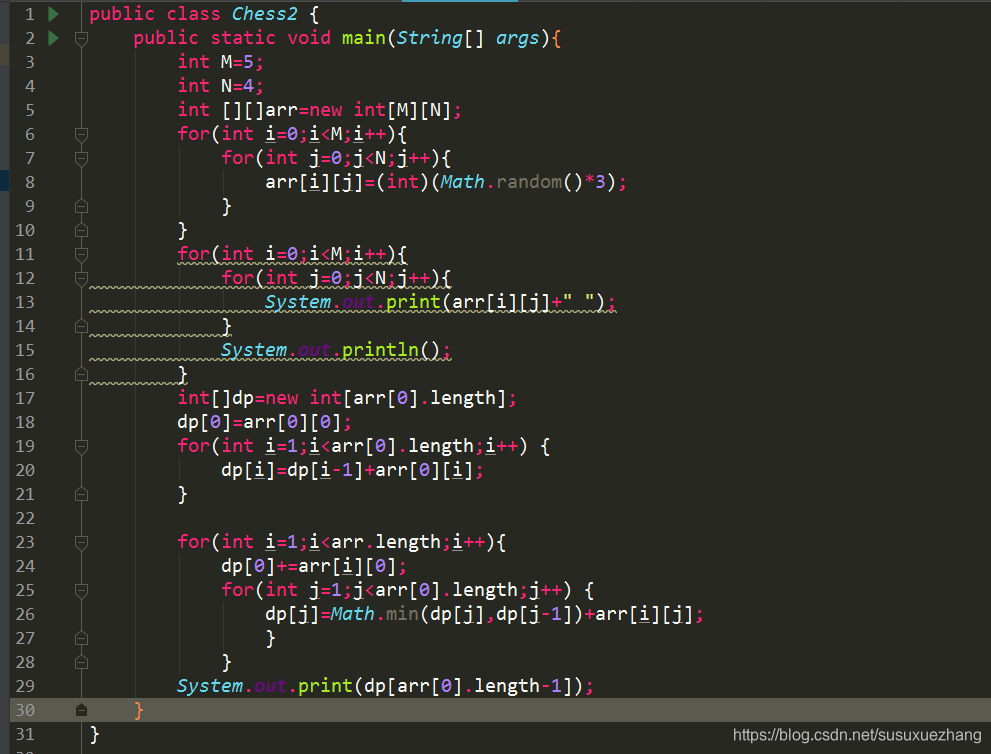Collapse the for loop on line 23

pyautogui.click(x=81, y=543)
